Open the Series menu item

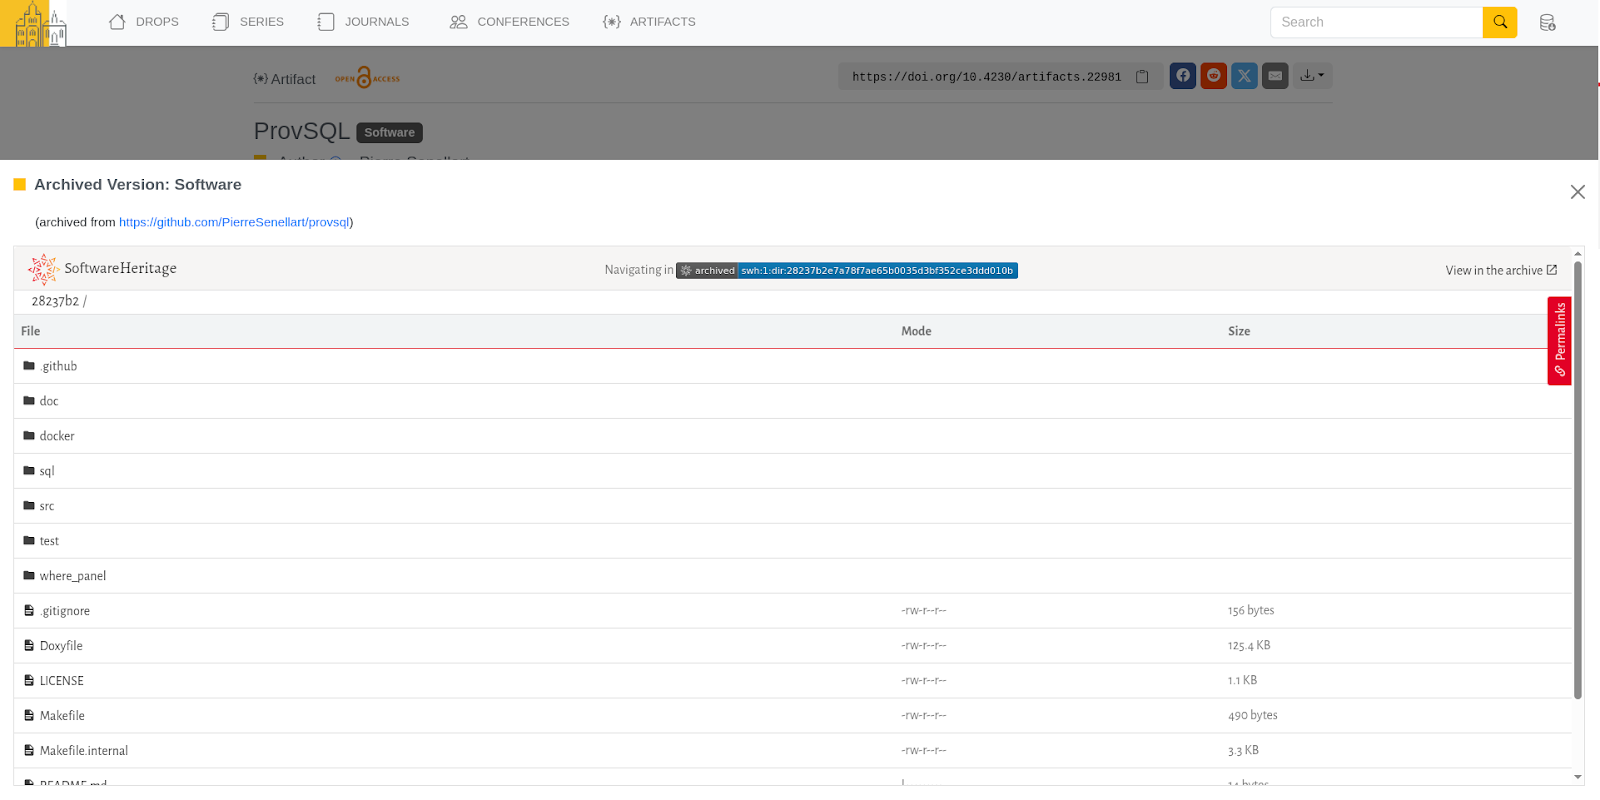click(248, 22)
